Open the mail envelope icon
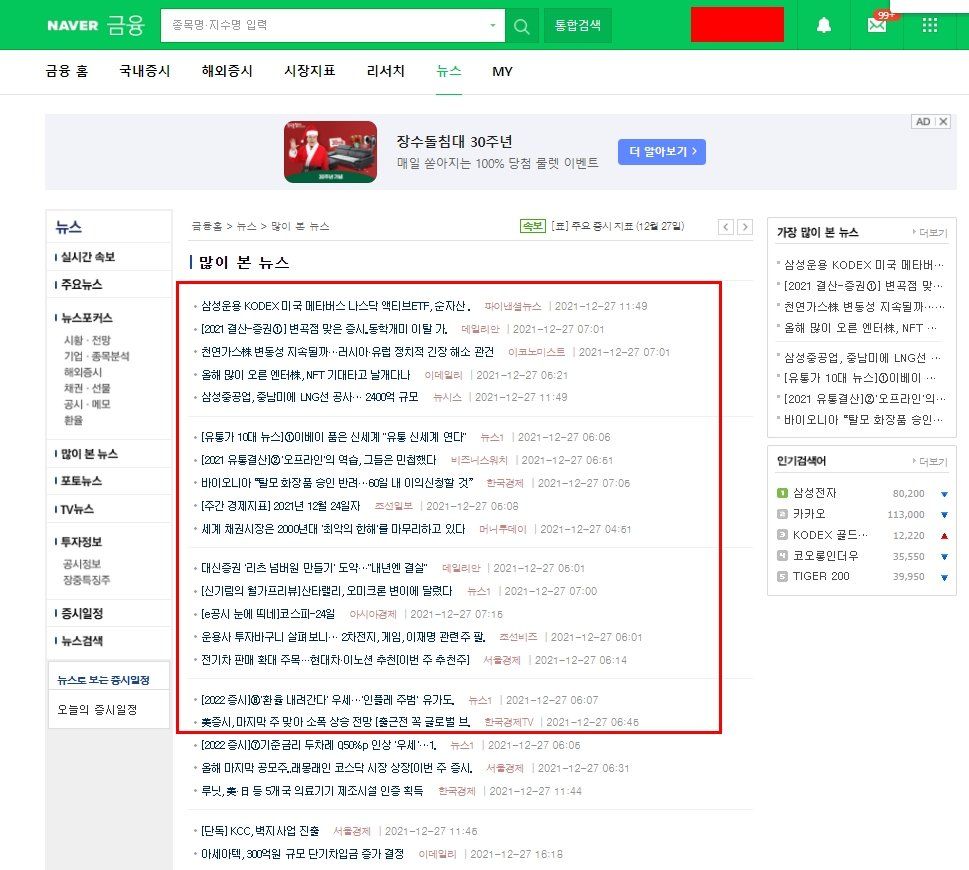This screenshot has width=969, height=870. click(x=877, y=25)
